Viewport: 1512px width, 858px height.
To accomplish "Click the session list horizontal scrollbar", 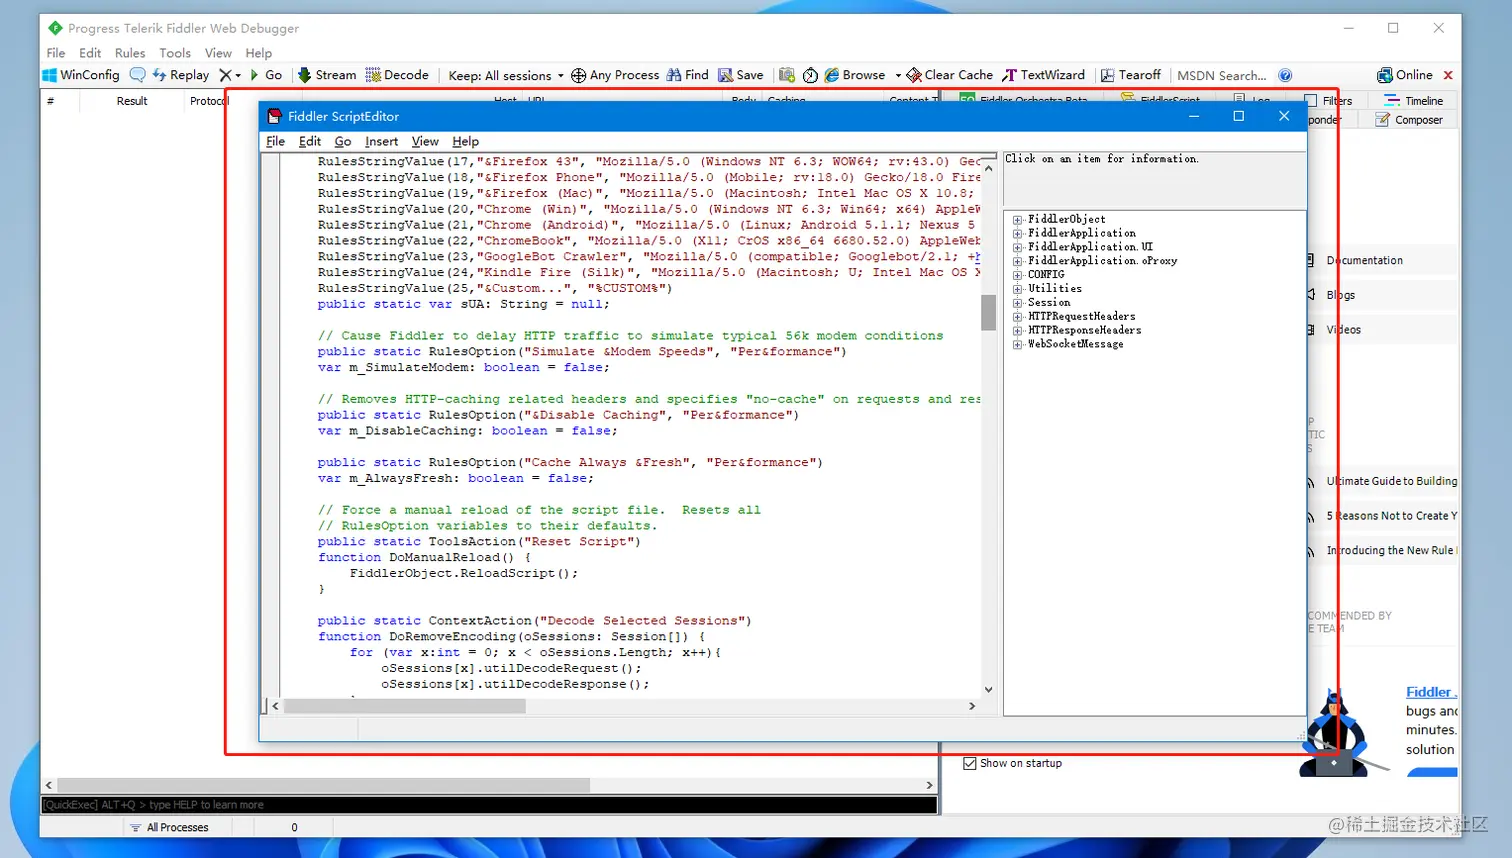I will coord(323,785).
